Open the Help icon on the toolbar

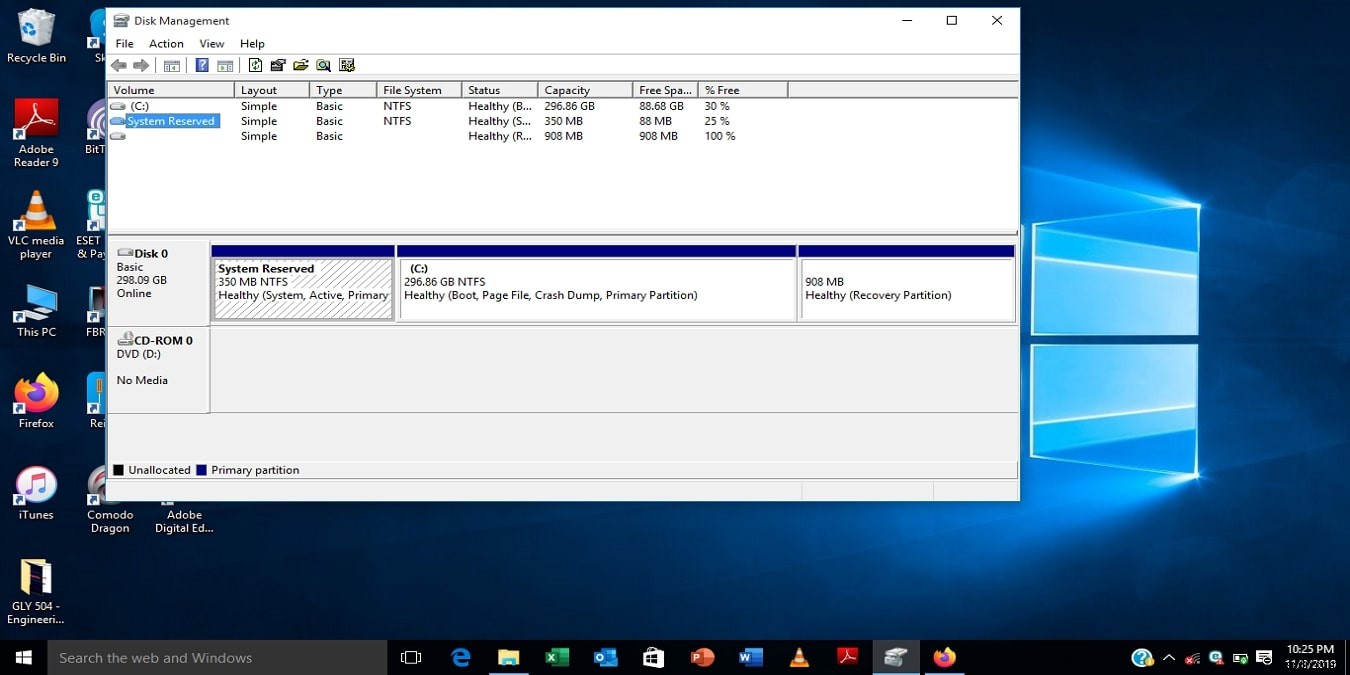point(201,65)
